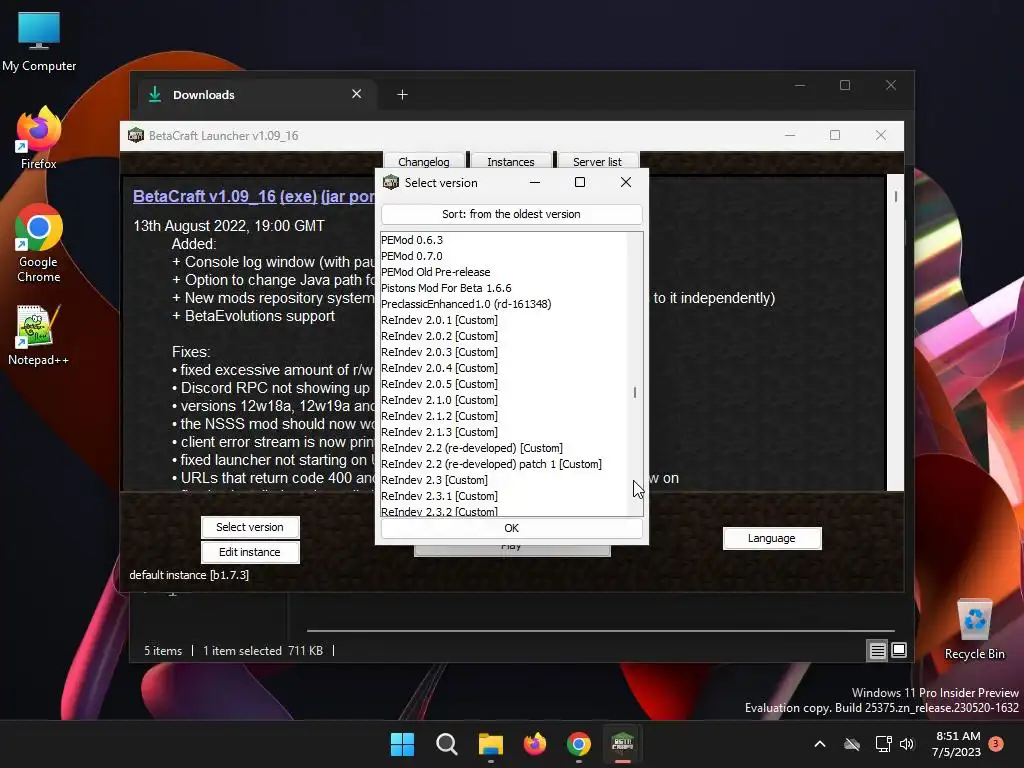Select ReIndev 2.0.5 [Custom]
The image size is (1024, 768).
pyautogui.click(x=504, y=384)
